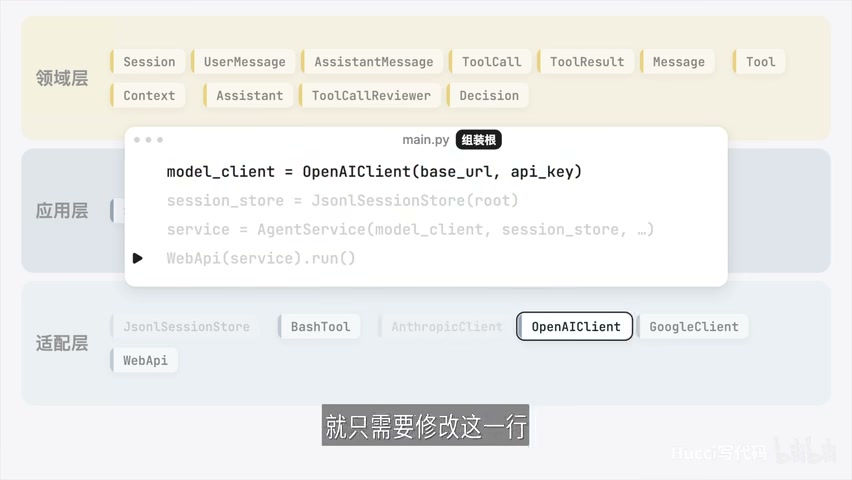Click the AnthropicClient chip
Viewport: 852px width, 480px height.
(x=446, y=327)
